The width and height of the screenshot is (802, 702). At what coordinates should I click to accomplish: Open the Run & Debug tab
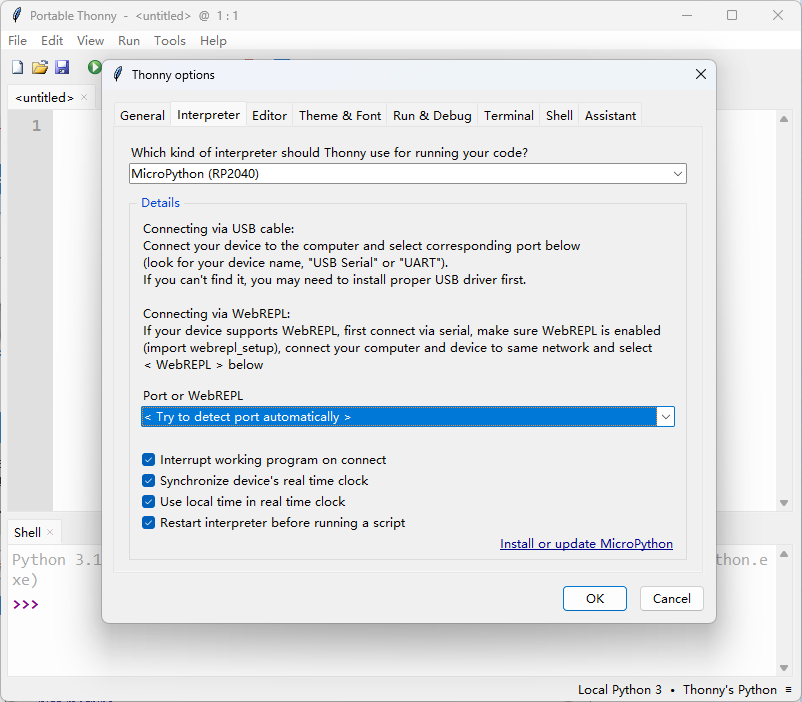[432, 116]
